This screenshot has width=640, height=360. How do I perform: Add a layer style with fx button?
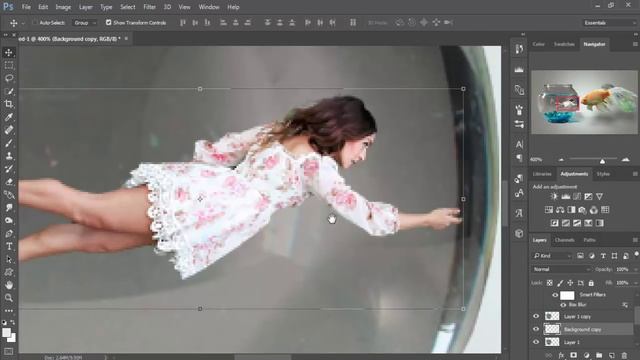coord(561,356)
